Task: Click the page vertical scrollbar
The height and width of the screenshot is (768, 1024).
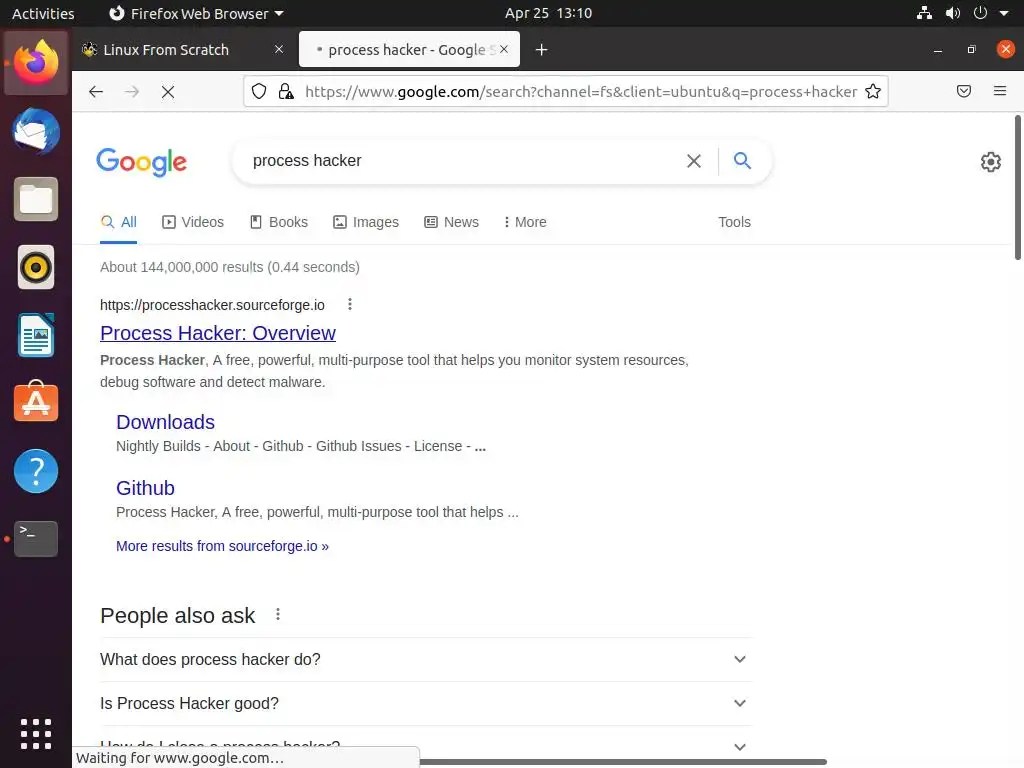Action: coord(1017,188)
